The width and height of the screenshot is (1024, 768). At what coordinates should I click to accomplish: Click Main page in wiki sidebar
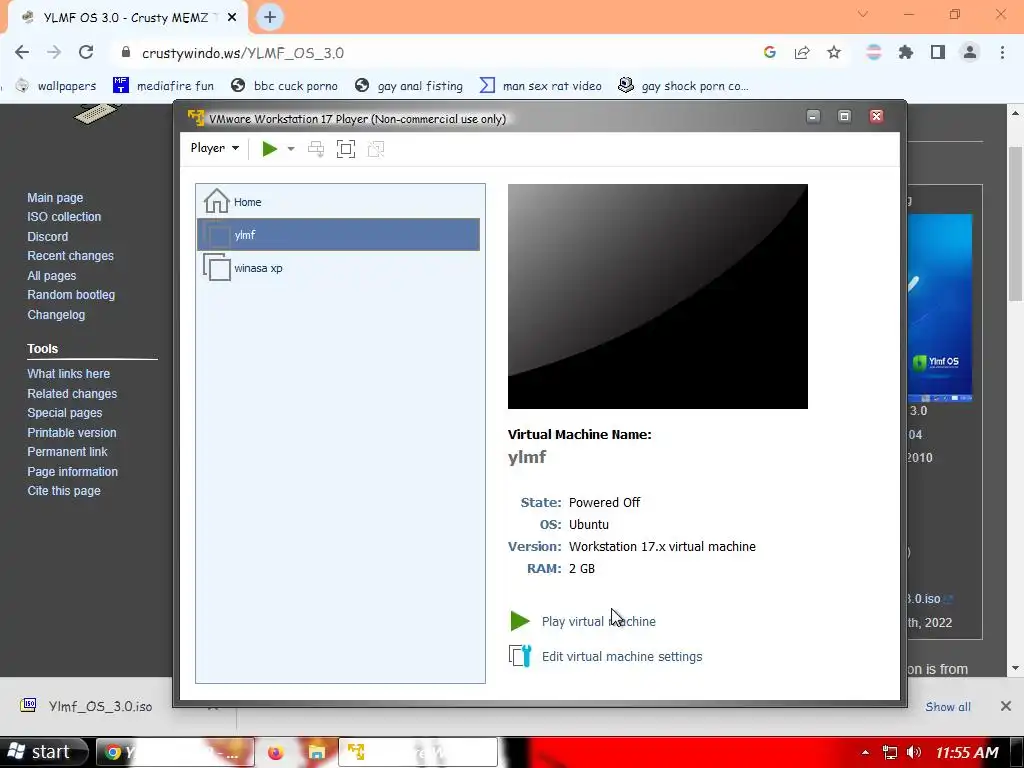pyautogui.click(x=55, y=197)
